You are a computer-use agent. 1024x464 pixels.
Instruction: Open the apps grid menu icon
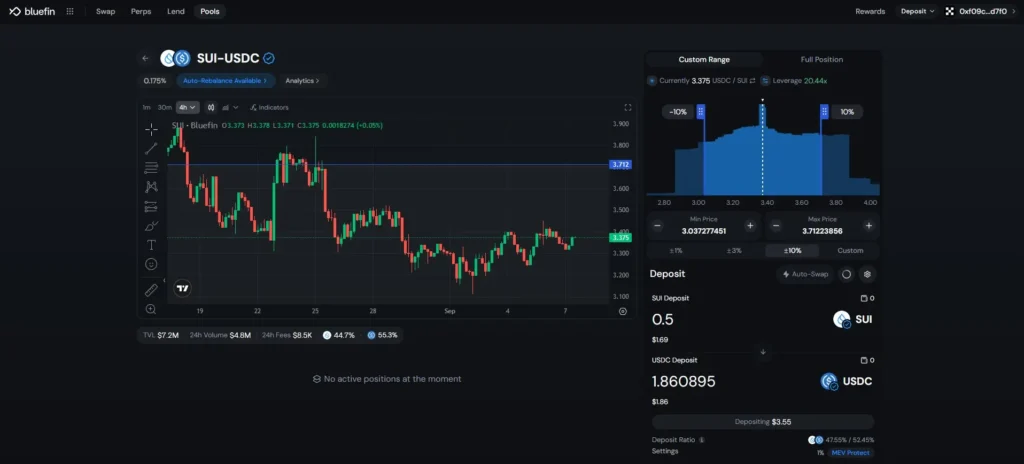click(70, 11)
